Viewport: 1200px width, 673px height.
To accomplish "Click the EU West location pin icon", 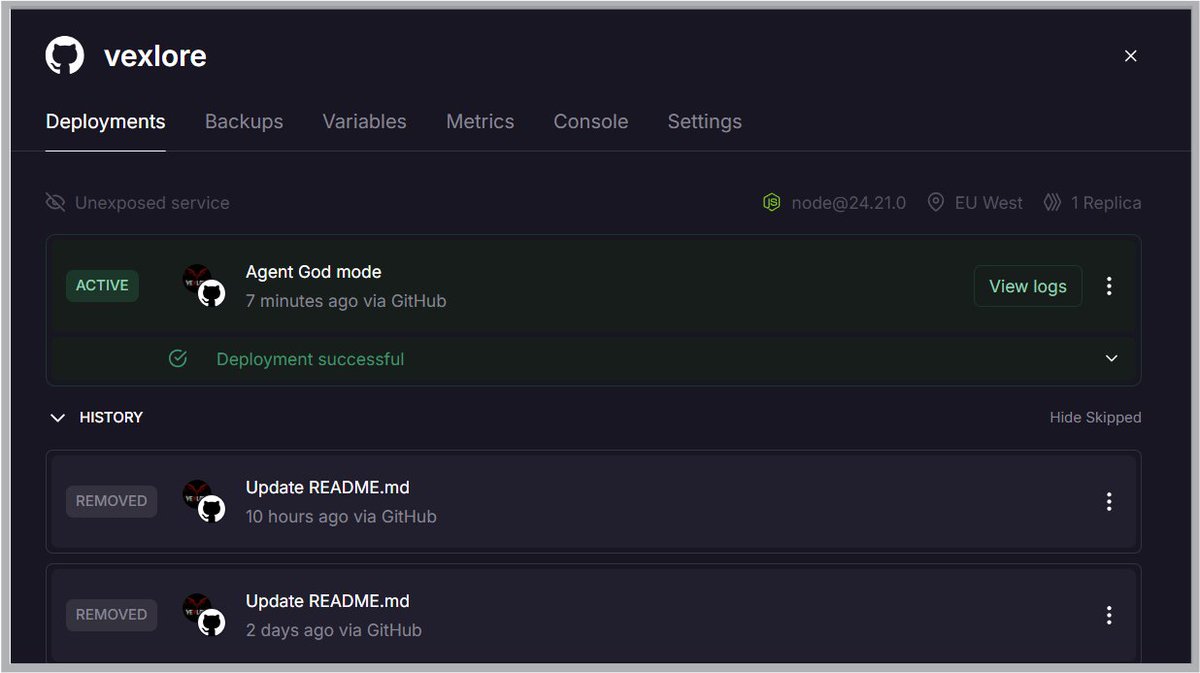I will (936, 203).
